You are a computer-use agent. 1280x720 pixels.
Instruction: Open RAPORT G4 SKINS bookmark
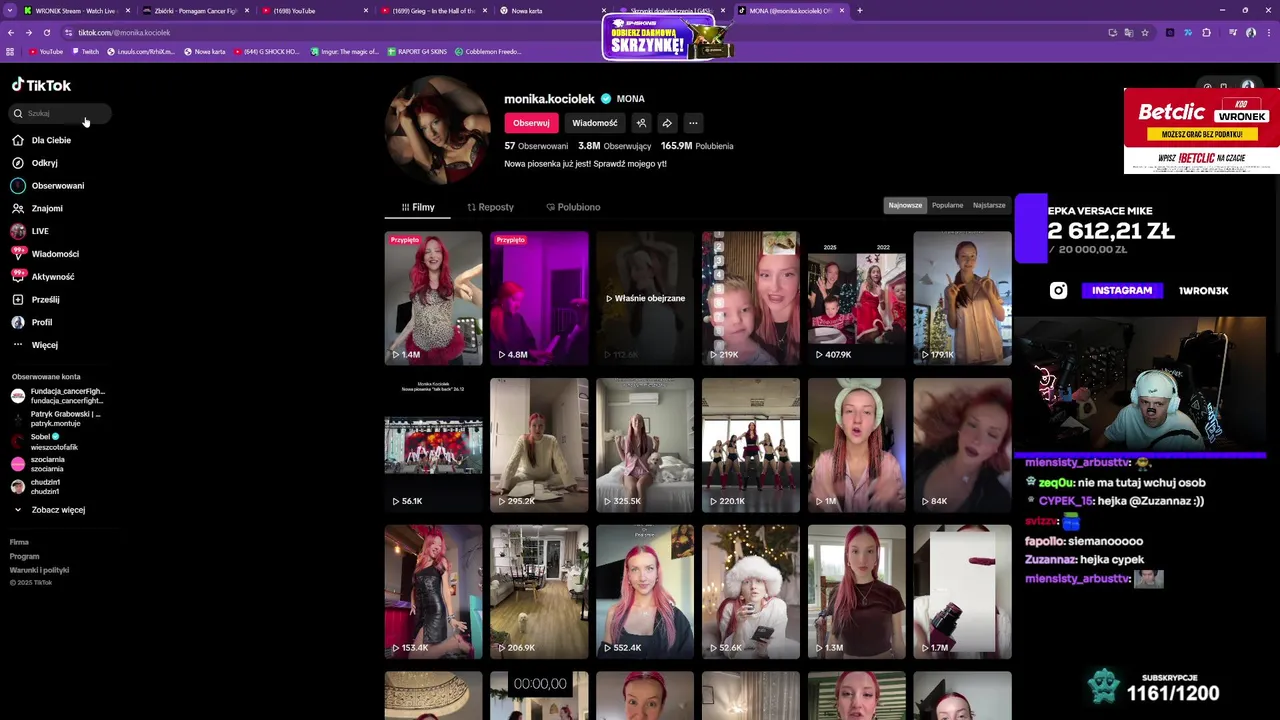[417, 51]
